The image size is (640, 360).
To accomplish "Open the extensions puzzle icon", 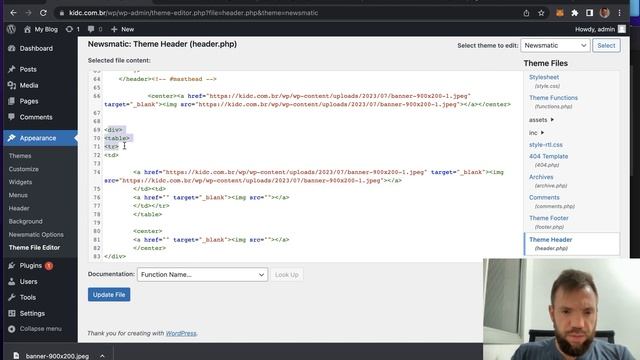I will [575, 13].
